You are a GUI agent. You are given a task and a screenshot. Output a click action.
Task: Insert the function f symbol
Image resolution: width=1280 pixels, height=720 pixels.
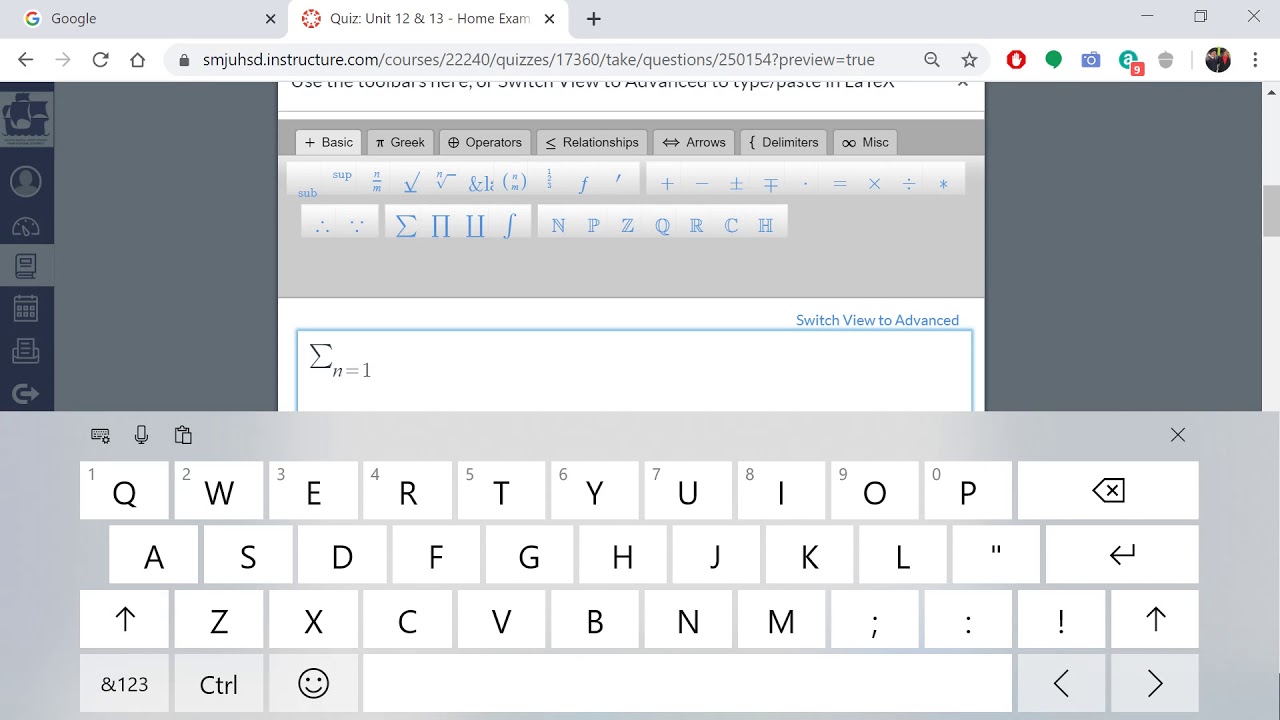point(584,183)
